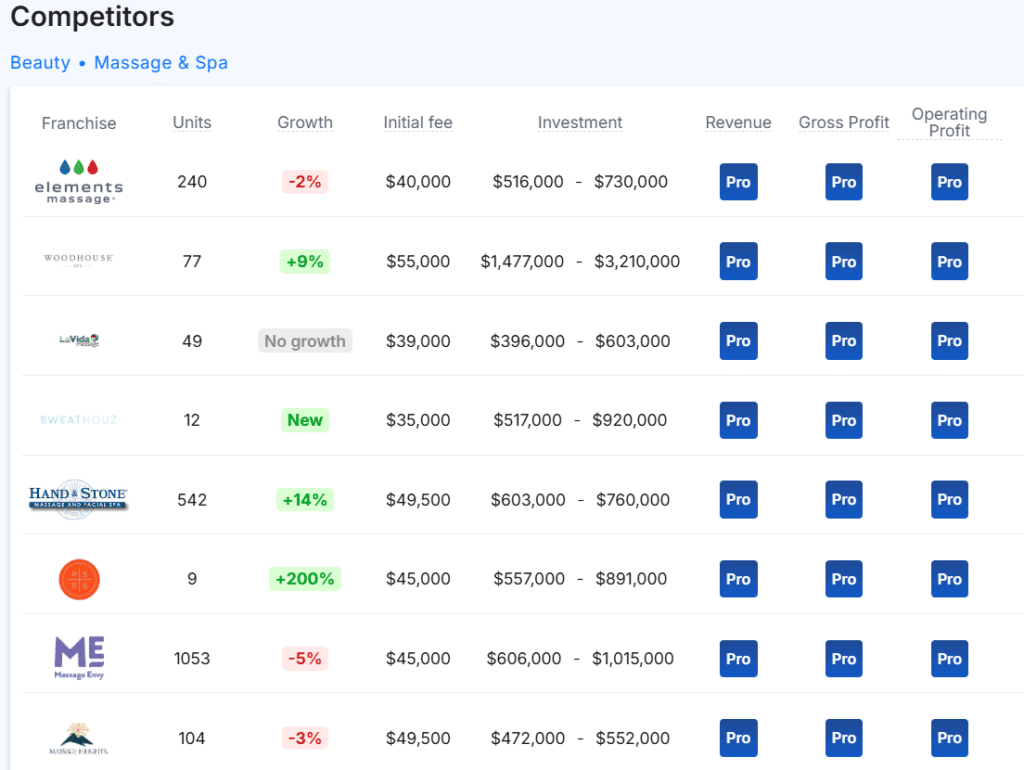1024x770 pixels.
Task: Select Pro button for Sweathouz gross profit
Action: 844,420
